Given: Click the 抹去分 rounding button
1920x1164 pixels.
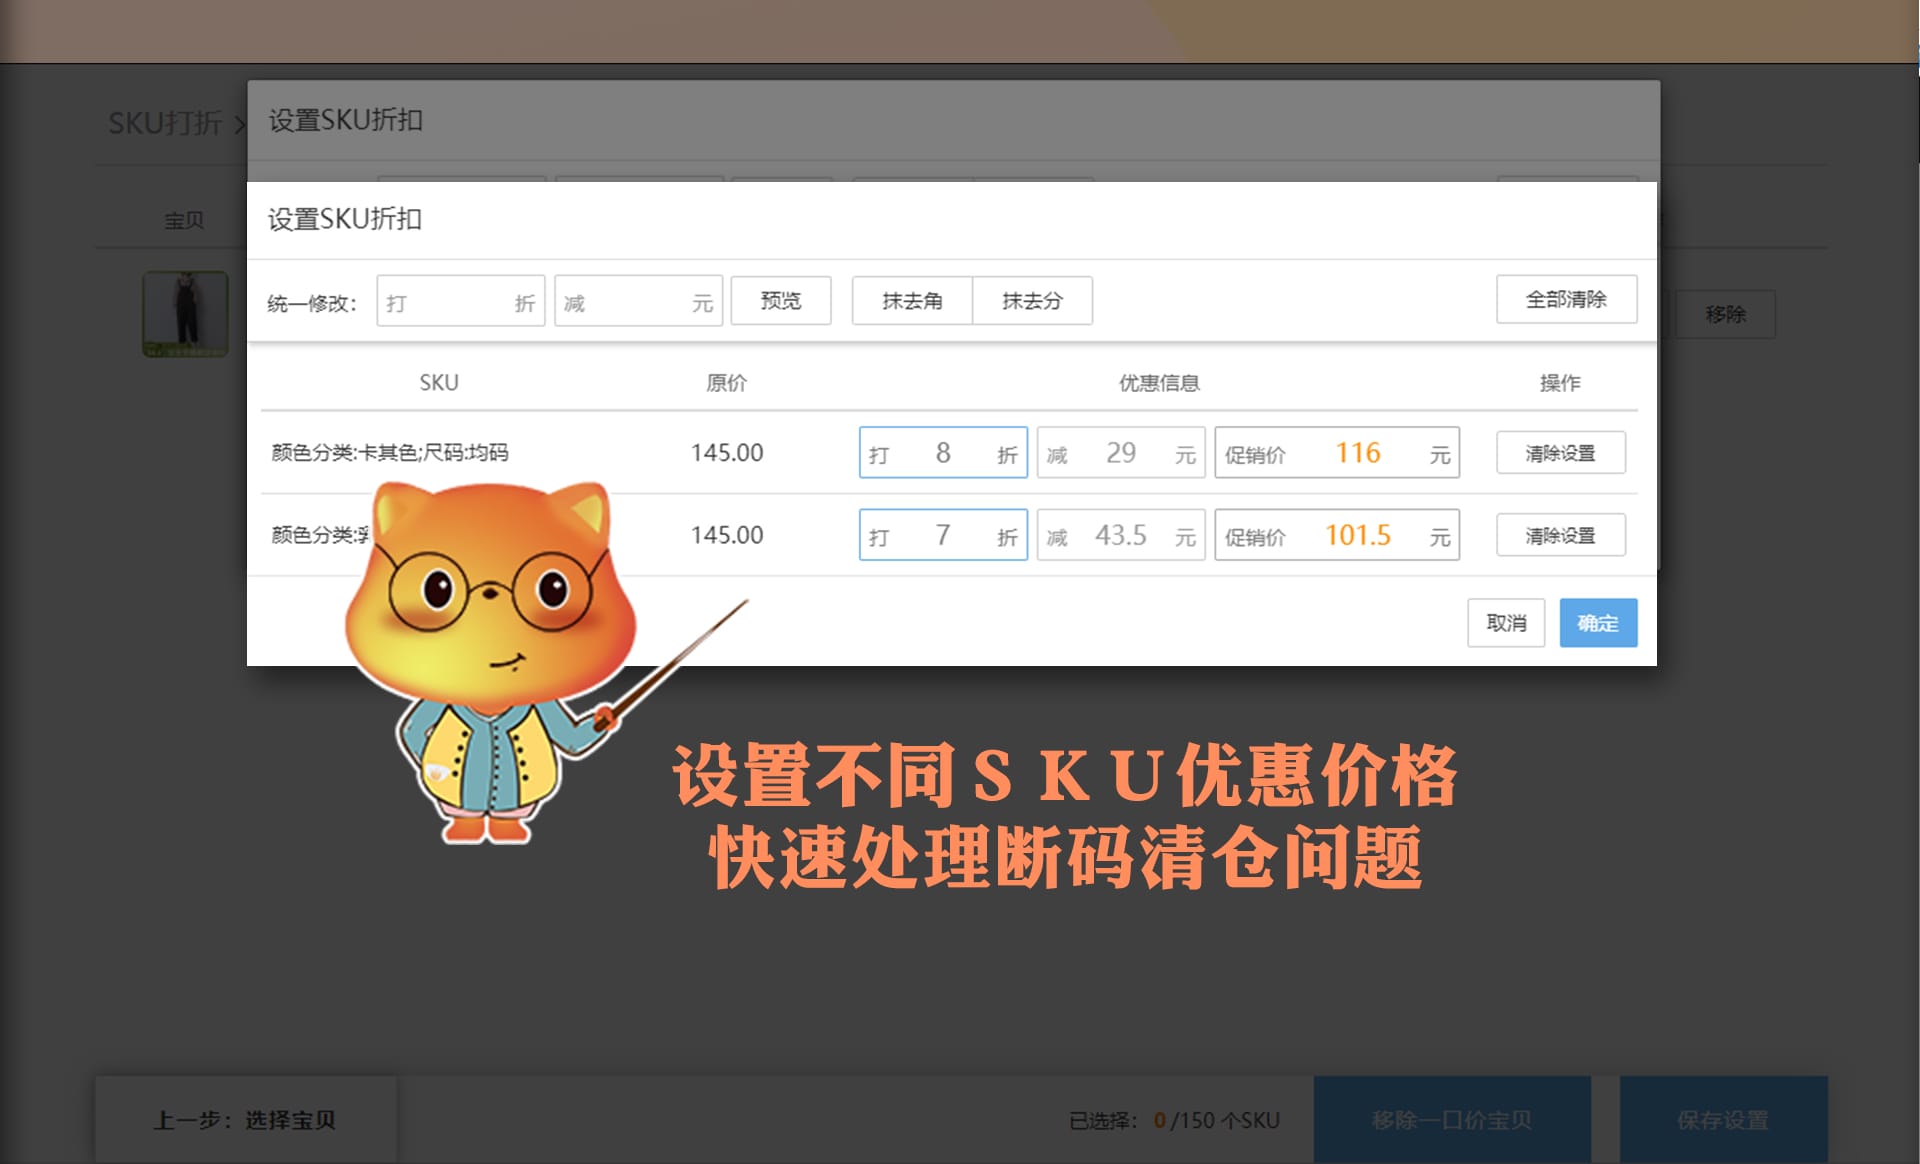Looking at the screenshot, I should pyautogui.click(x=1032, y=300).
